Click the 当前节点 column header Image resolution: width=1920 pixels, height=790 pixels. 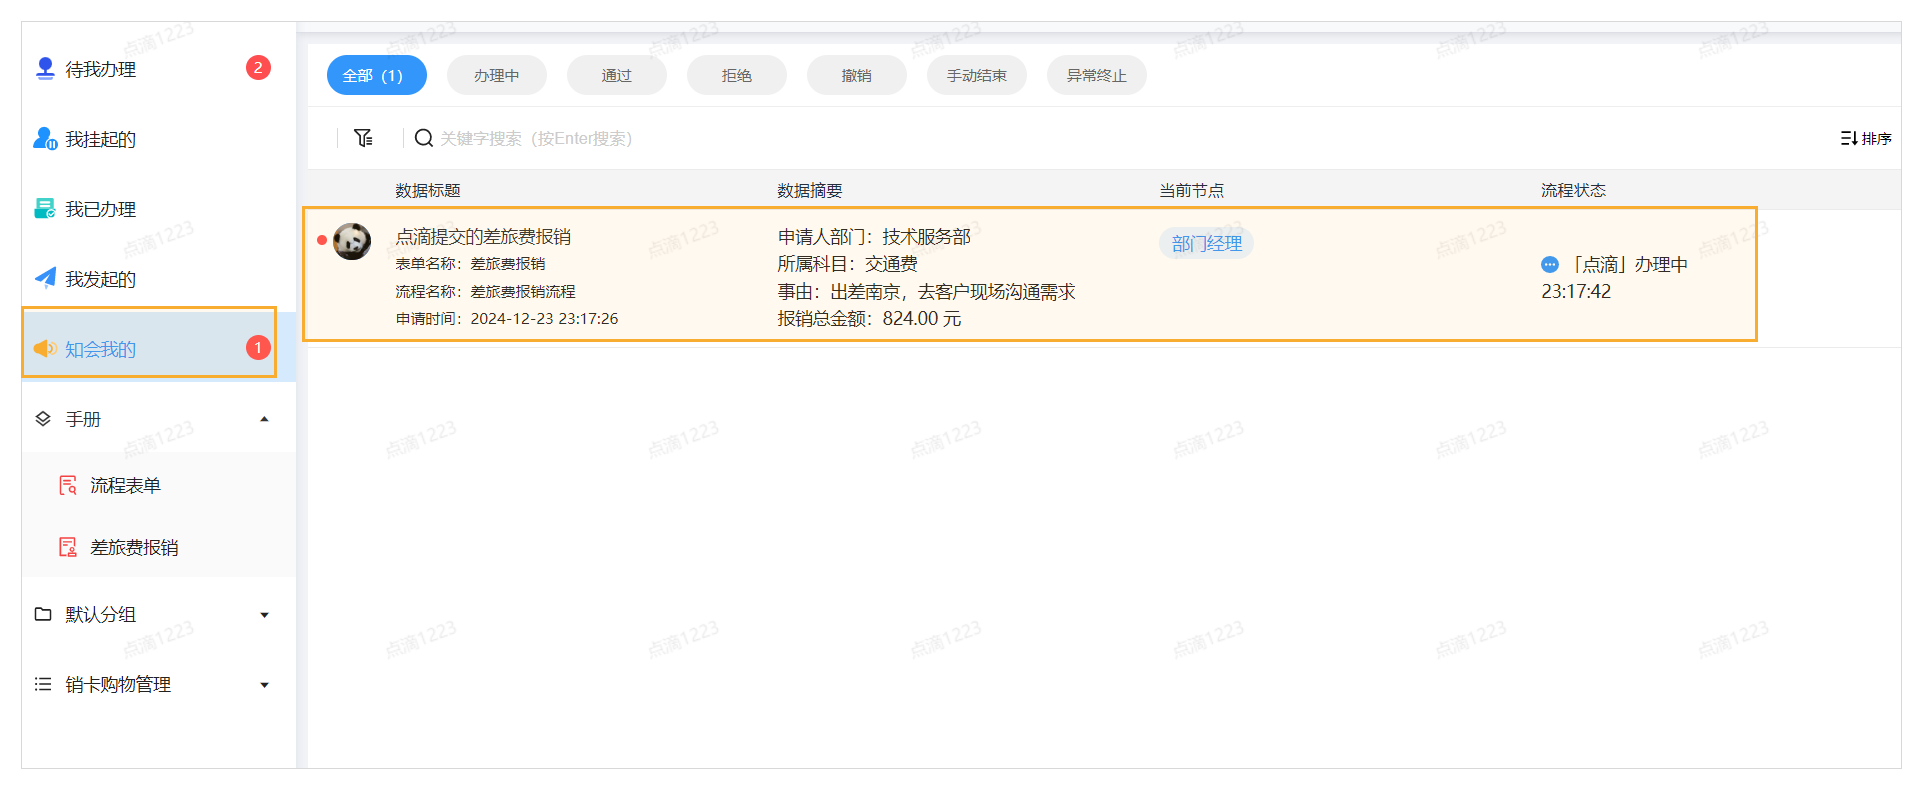click(x=1191, y=190)
